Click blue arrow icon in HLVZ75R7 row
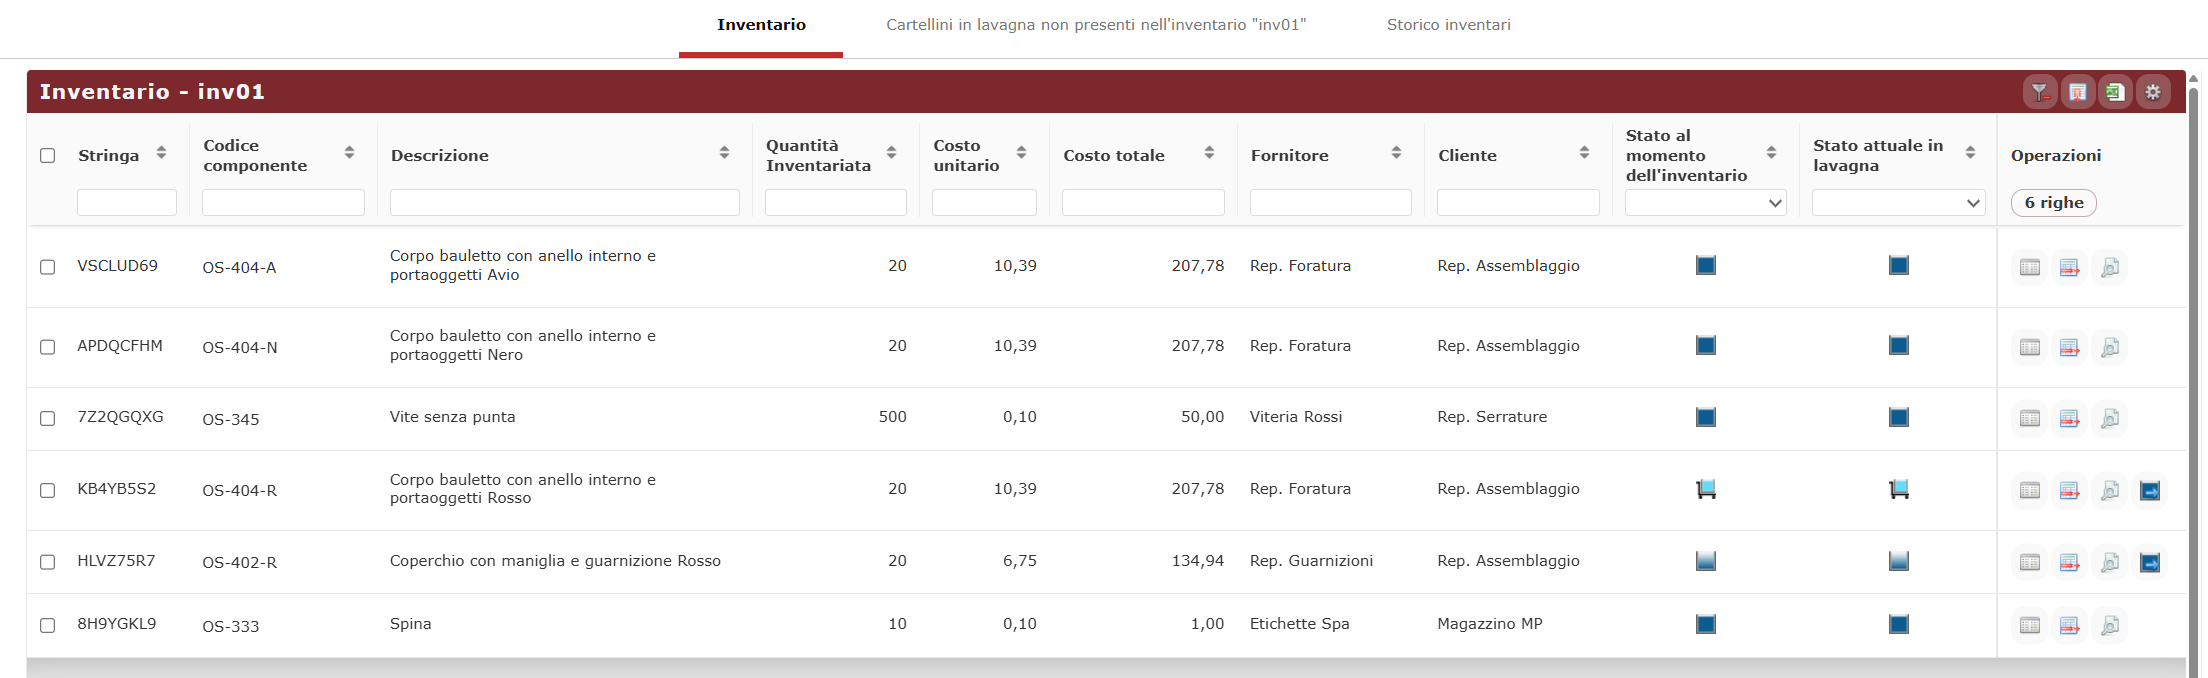This screenshot has height=678, width=2208. 2150,563
